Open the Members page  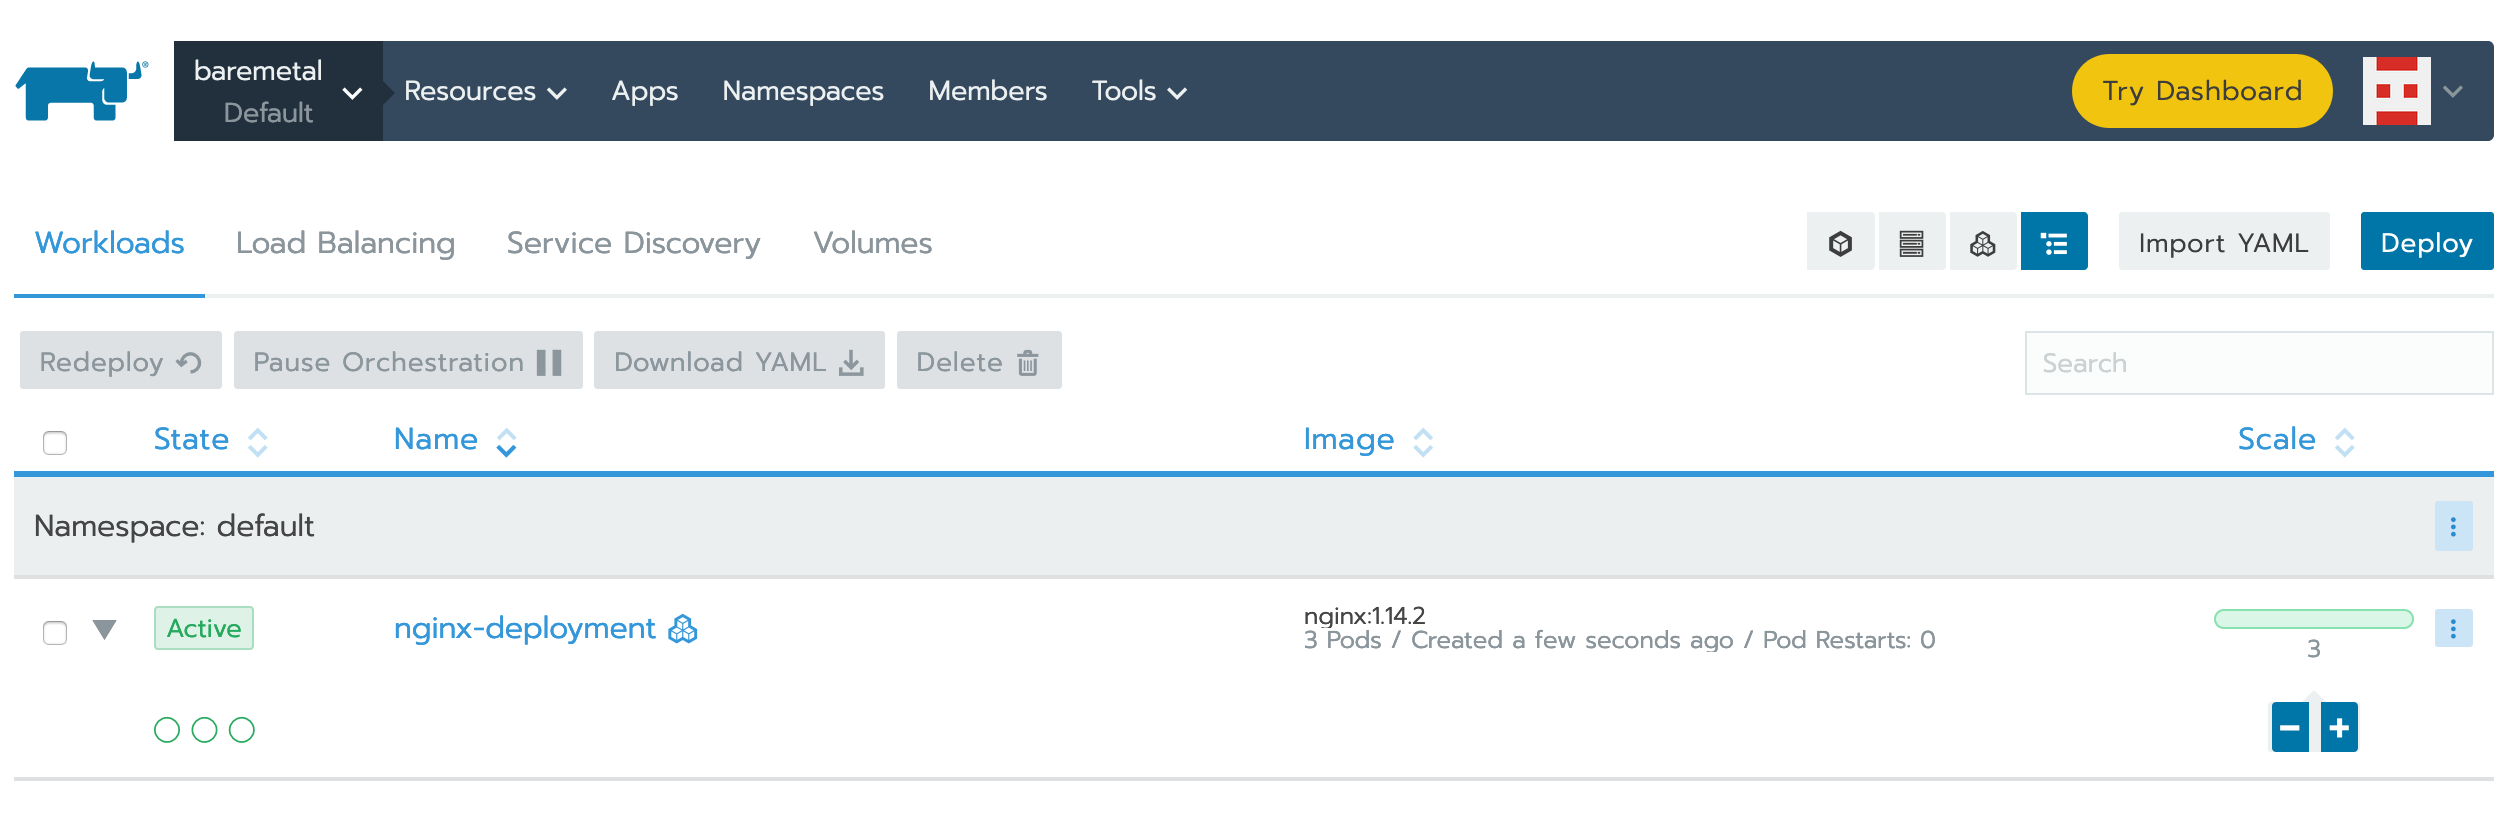tap(987, 91)
